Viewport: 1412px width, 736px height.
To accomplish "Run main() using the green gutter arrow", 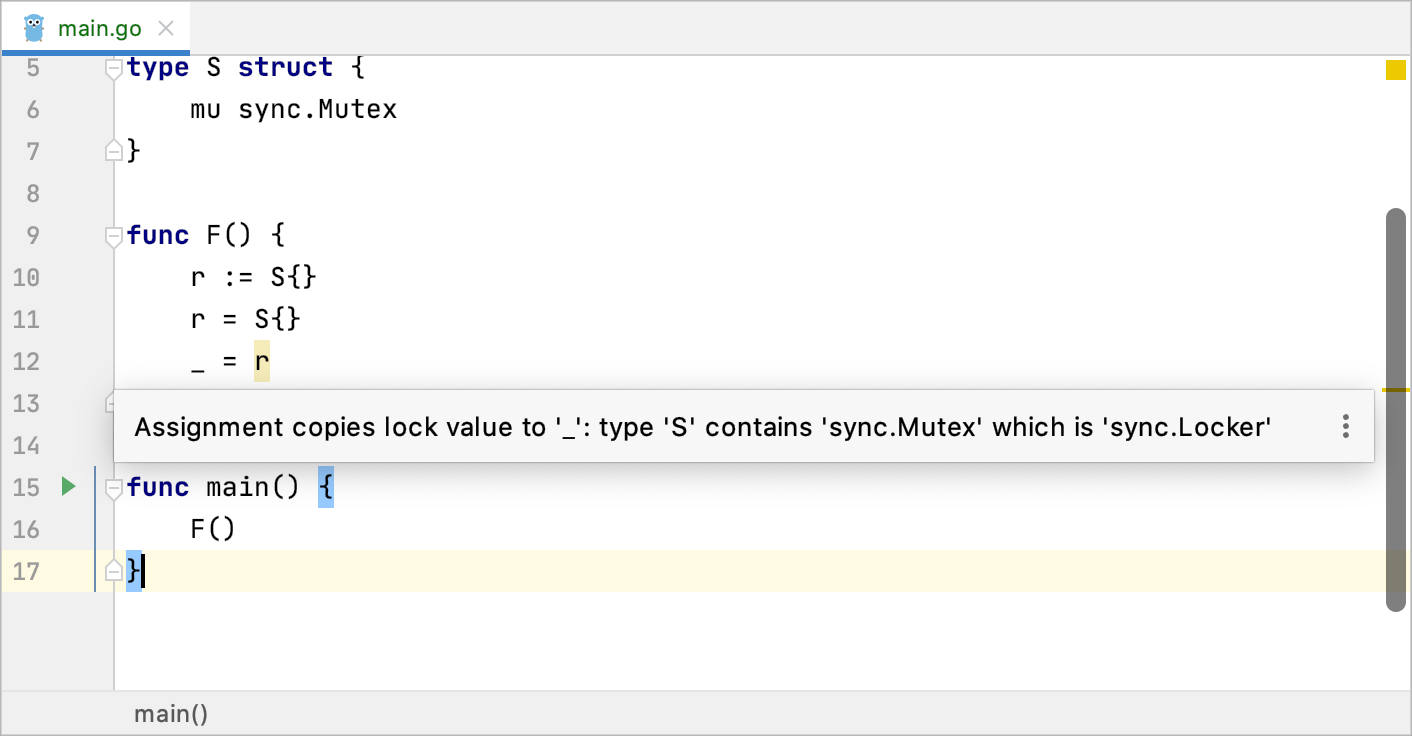I will point(68,487).
